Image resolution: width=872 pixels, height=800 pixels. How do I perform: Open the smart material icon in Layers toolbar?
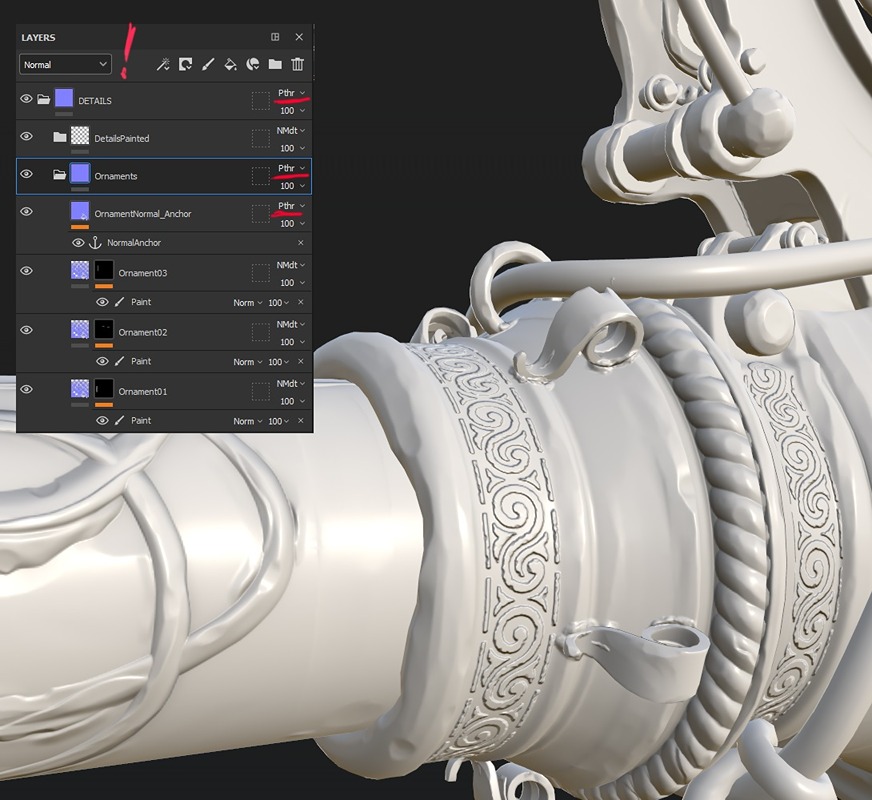[252, 64]
